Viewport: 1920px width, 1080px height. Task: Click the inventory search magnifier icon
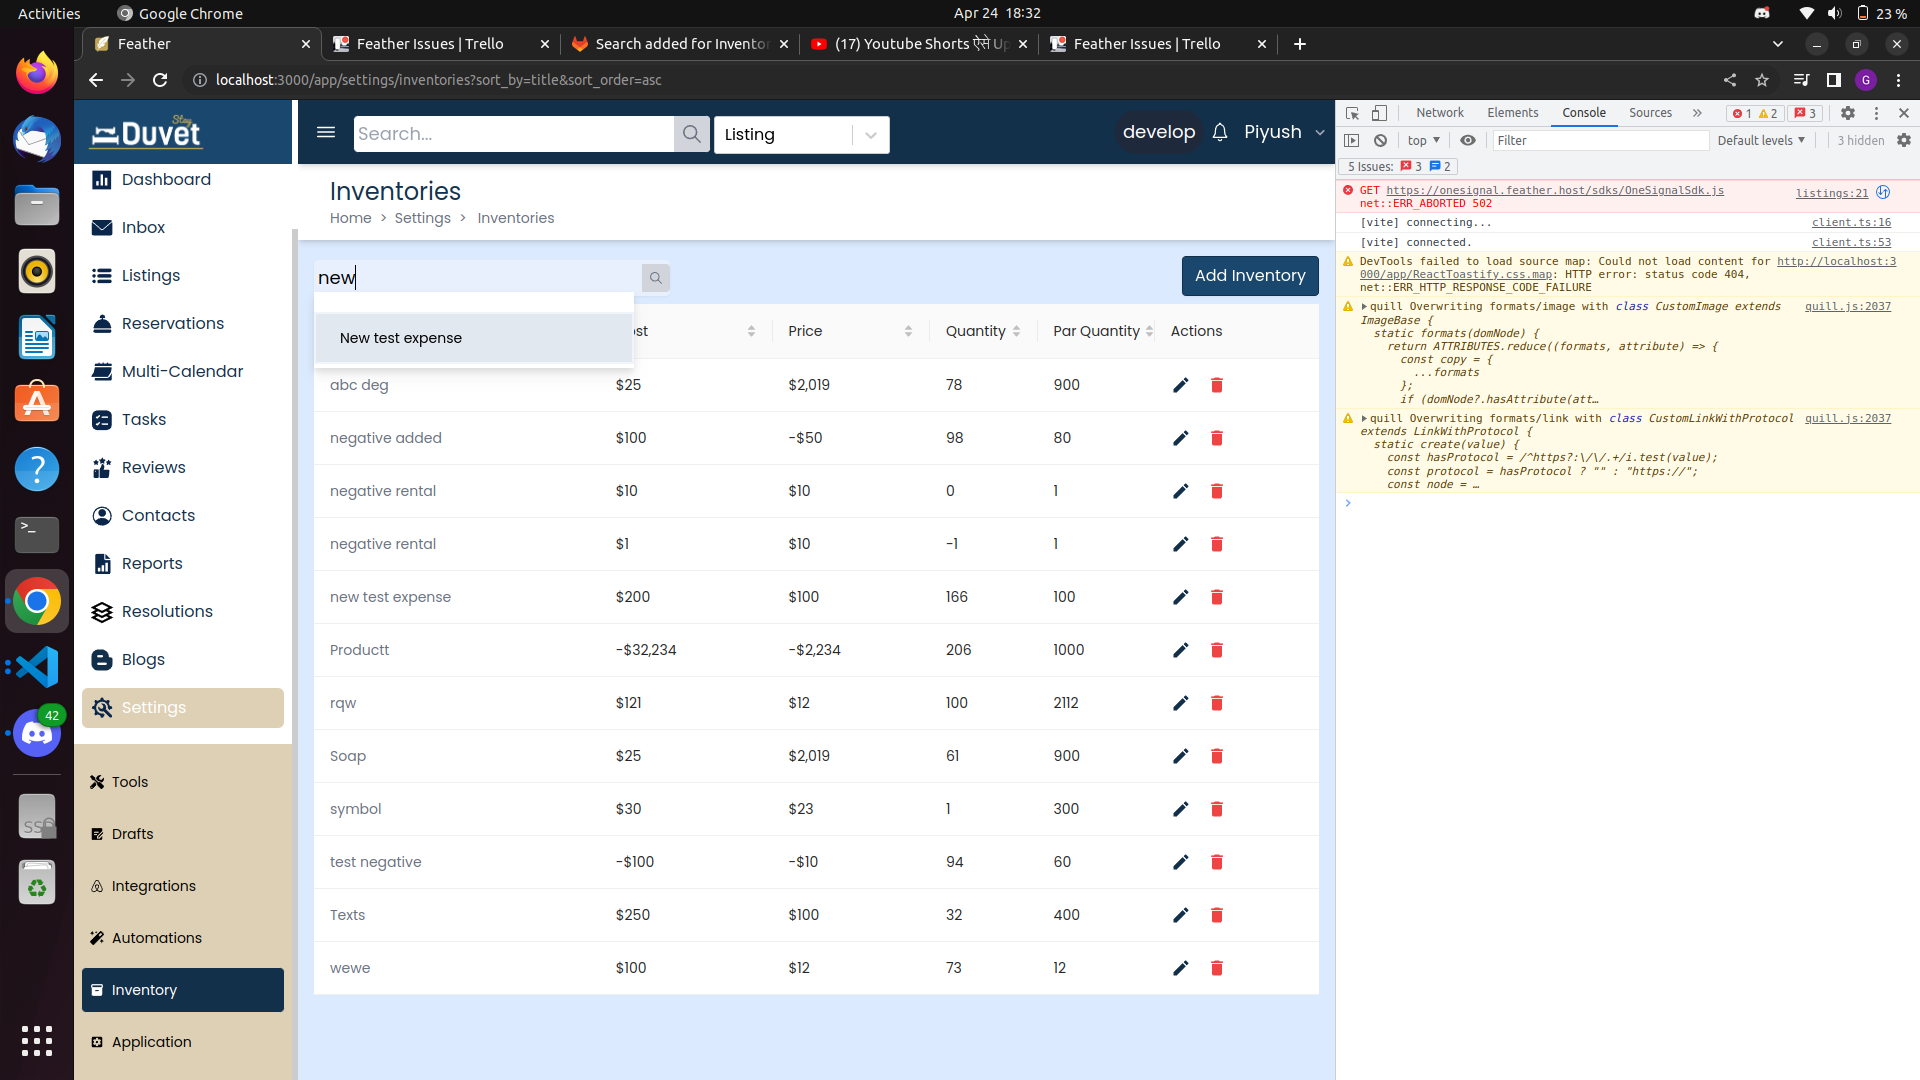point(655,278)
